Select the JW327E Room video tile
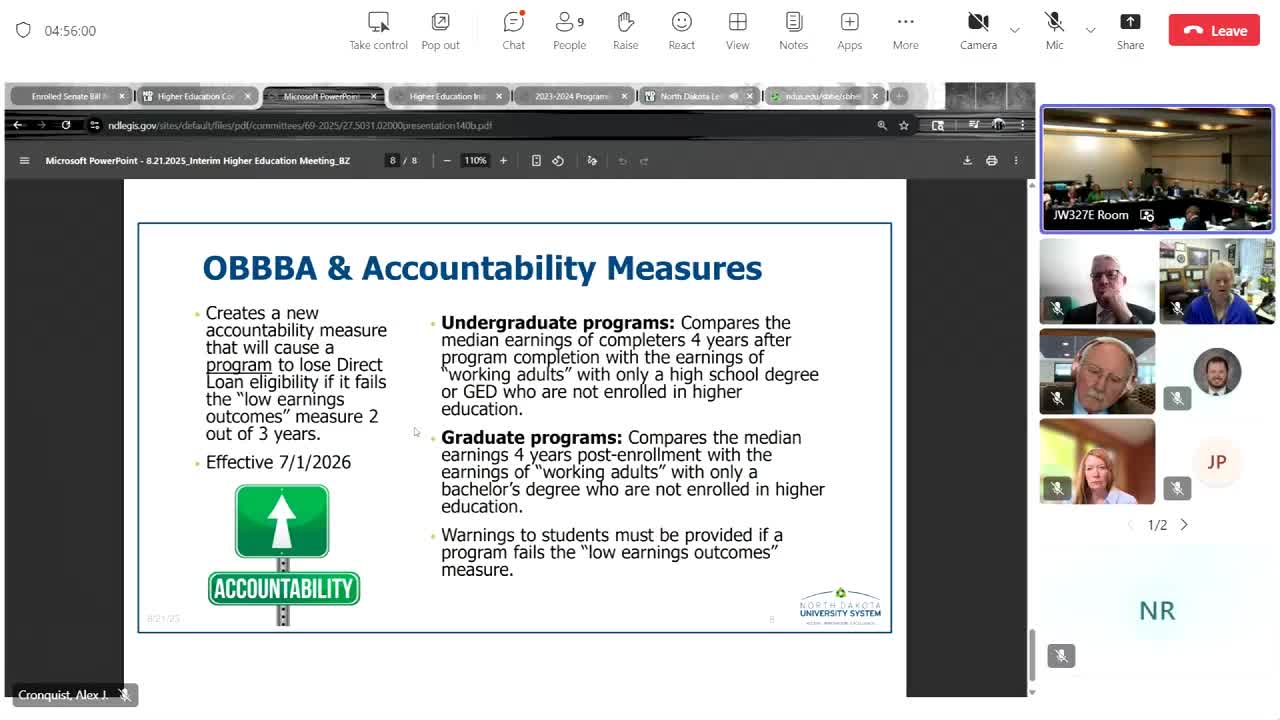This screenshot has width=1280, height=720. pyautogui.click(x=1157, y=169)
